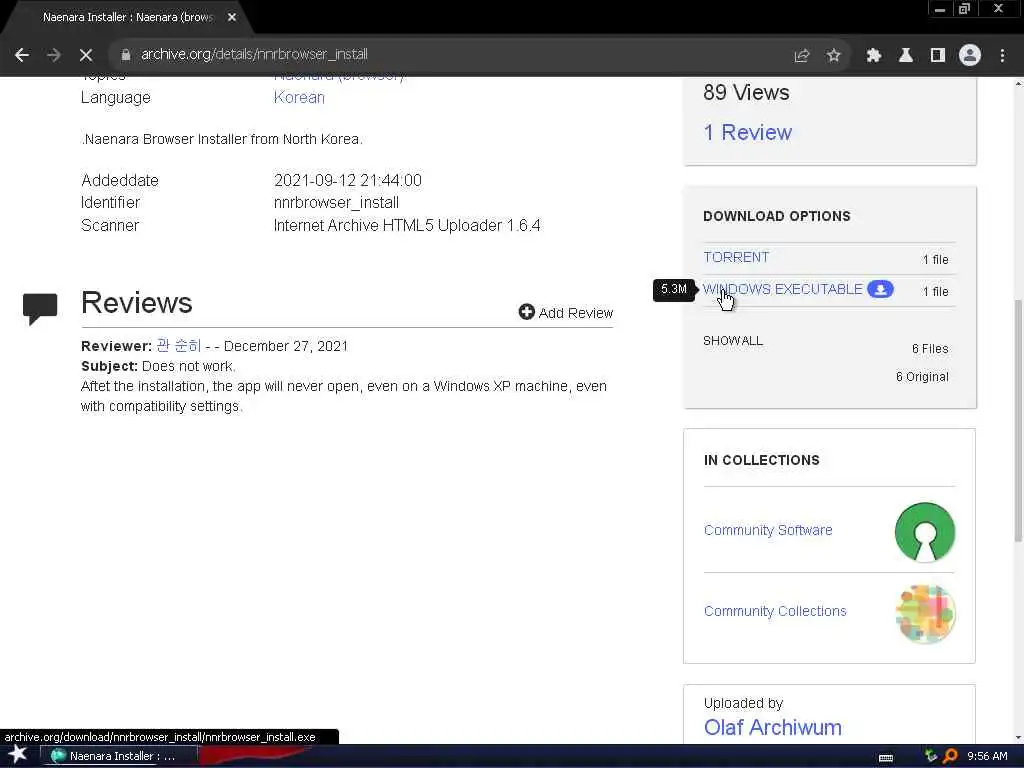Image resolution: width=1024 pixels, height=768 pixels.
Task: Stop loading the page
Action: pyautogui.click(x=86, y=55)
